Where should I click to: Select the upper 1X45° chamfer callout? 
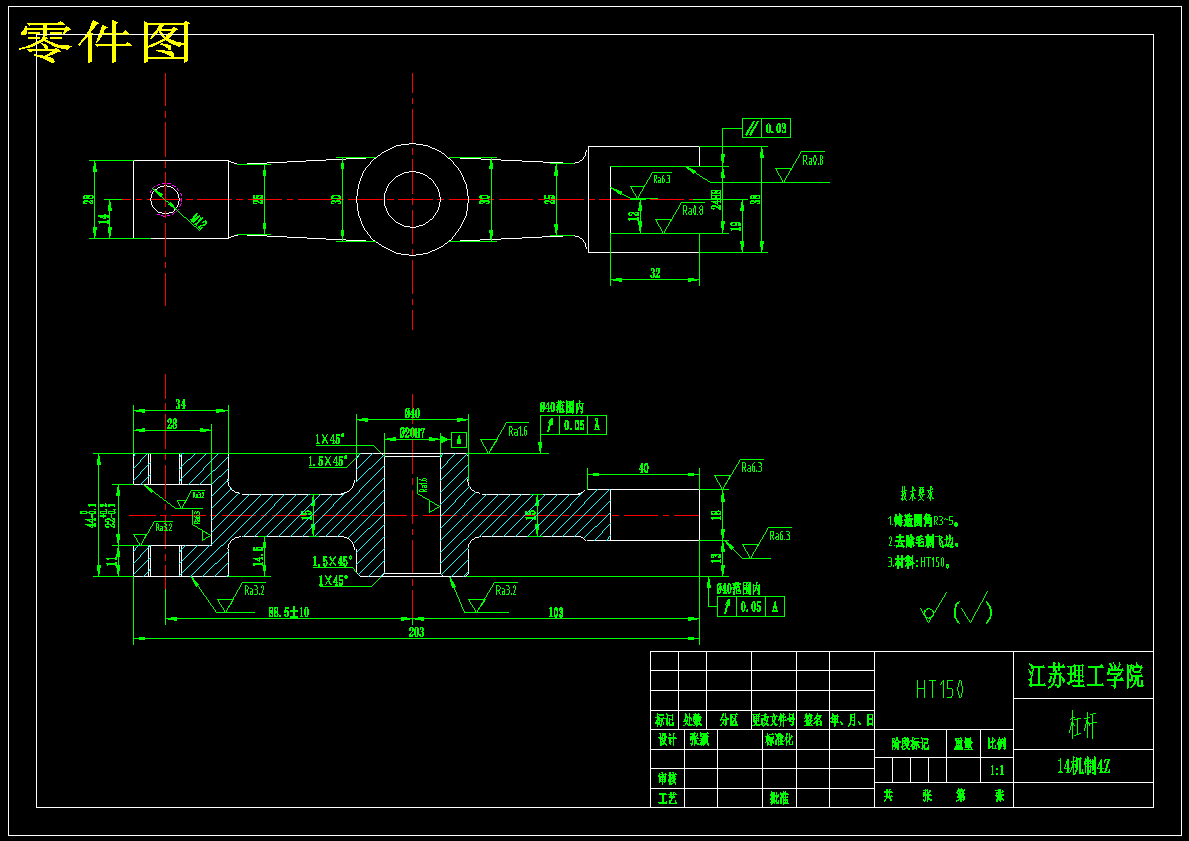[330, 439]
